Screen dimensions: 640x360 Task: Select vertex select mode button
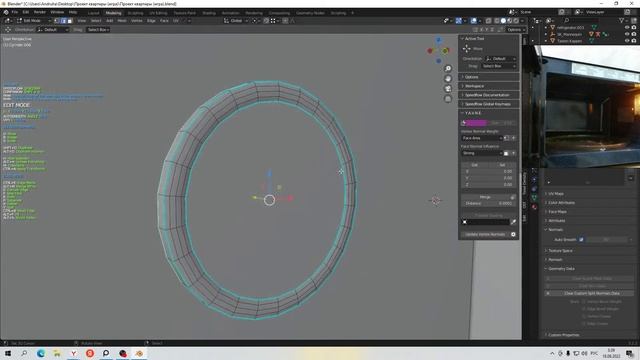(x=57, y=21)
